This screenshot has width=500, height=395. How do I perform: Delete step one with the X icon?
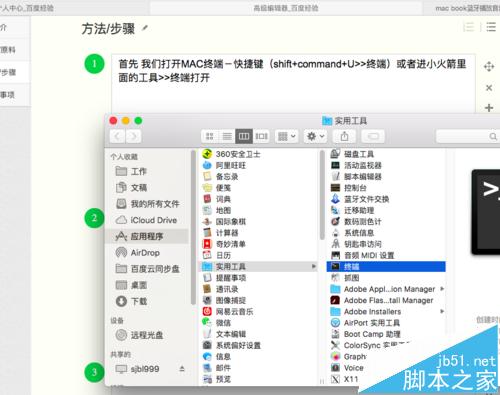click(x=489, y=88)
